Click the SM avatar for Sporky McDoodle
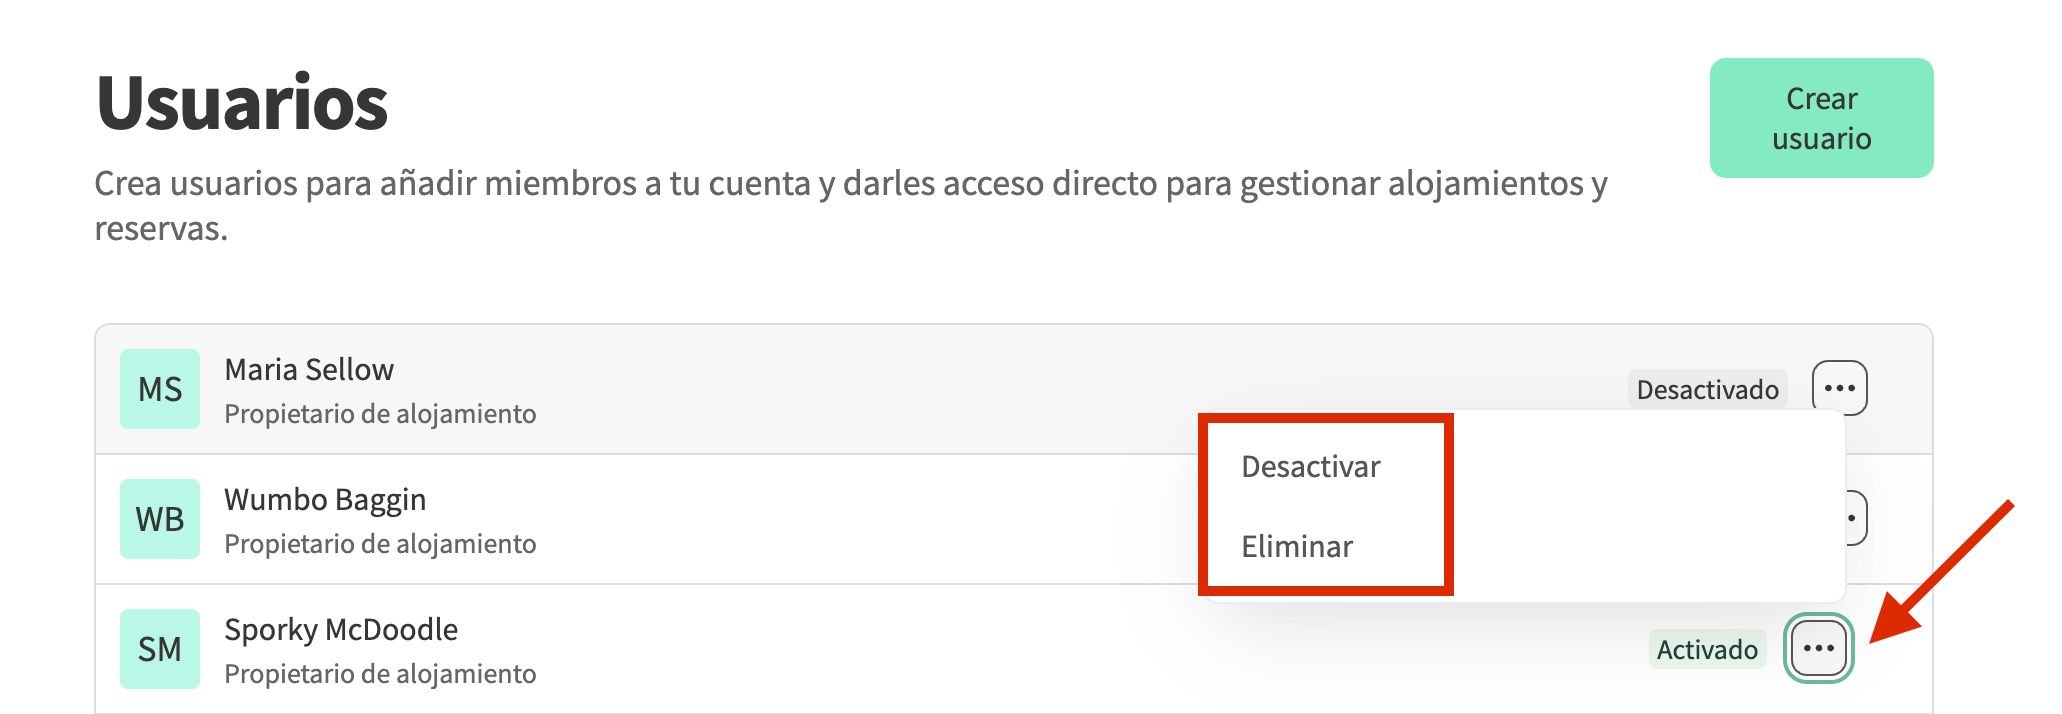The width and height of the screenshot is (2062, 714). click(x=160, y=649)
